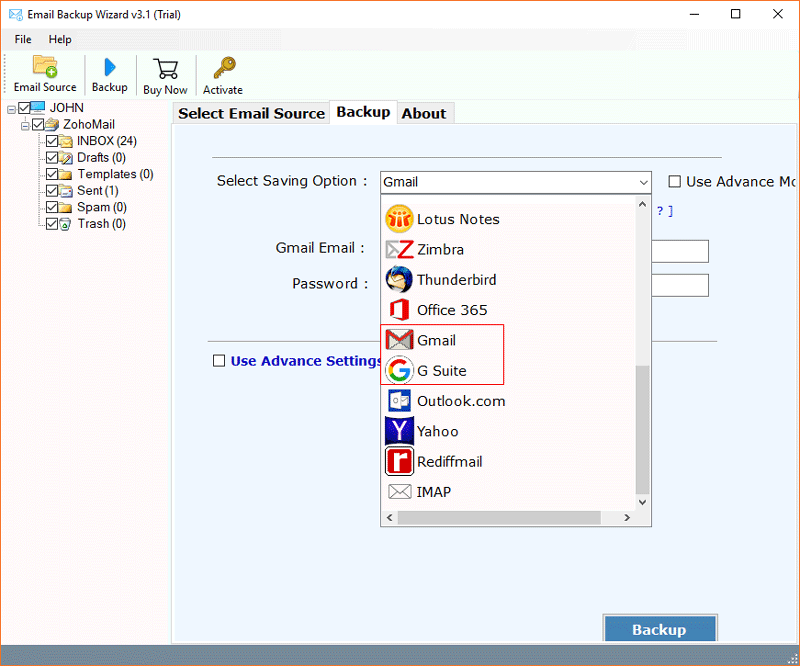The width and height of the screenshot is (800, 666).
Task: Click the Spam folder icon
Action: (65, 207)
